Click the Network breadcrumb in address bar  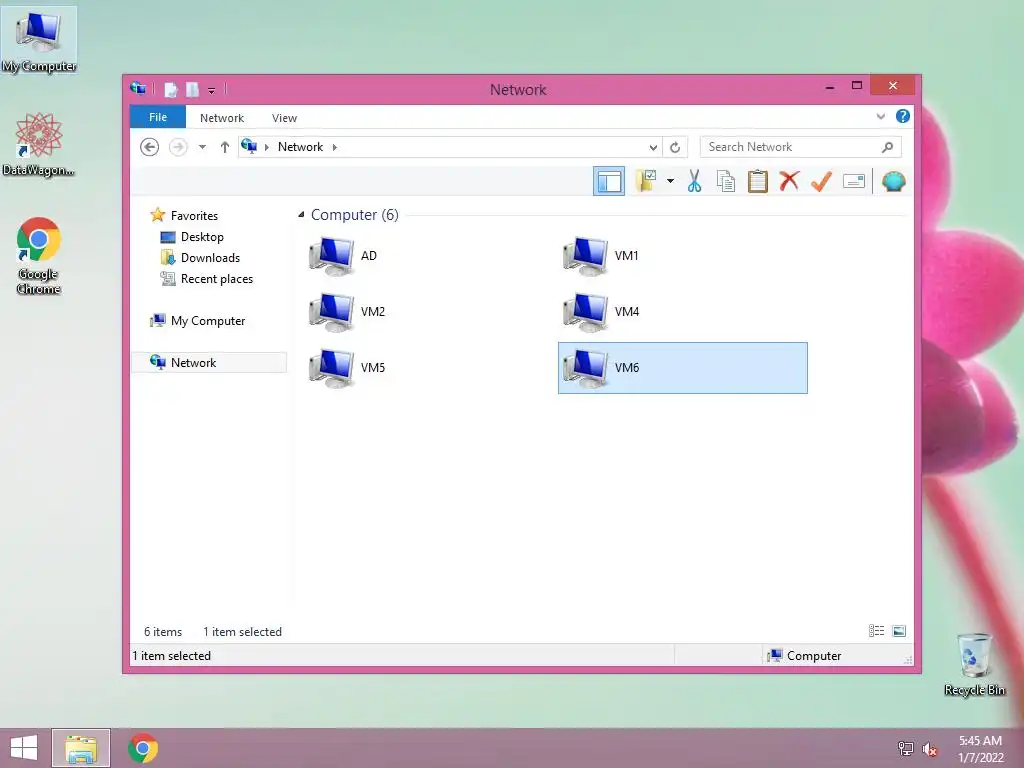(x=300, y=147)
